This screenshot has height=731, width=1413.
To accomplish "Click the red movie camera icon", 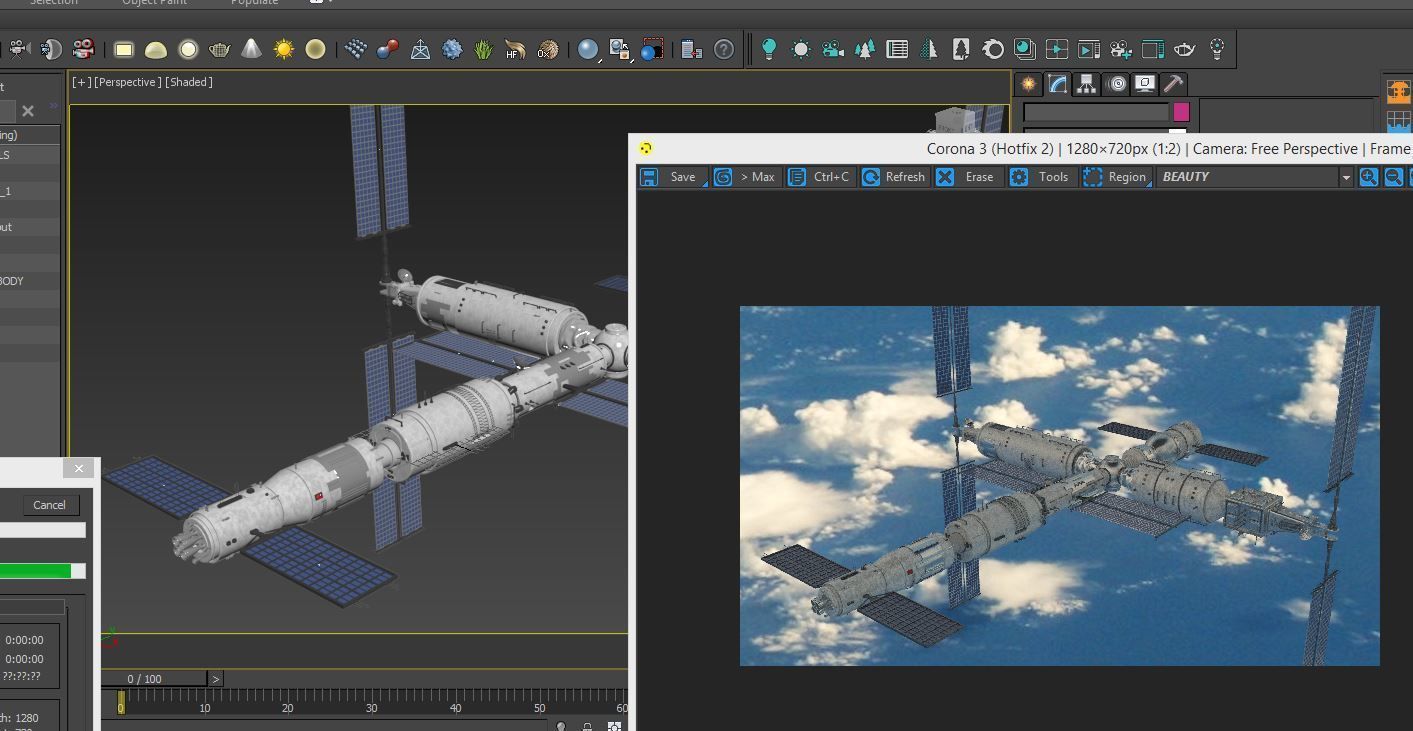I will [x=83, y=49].
